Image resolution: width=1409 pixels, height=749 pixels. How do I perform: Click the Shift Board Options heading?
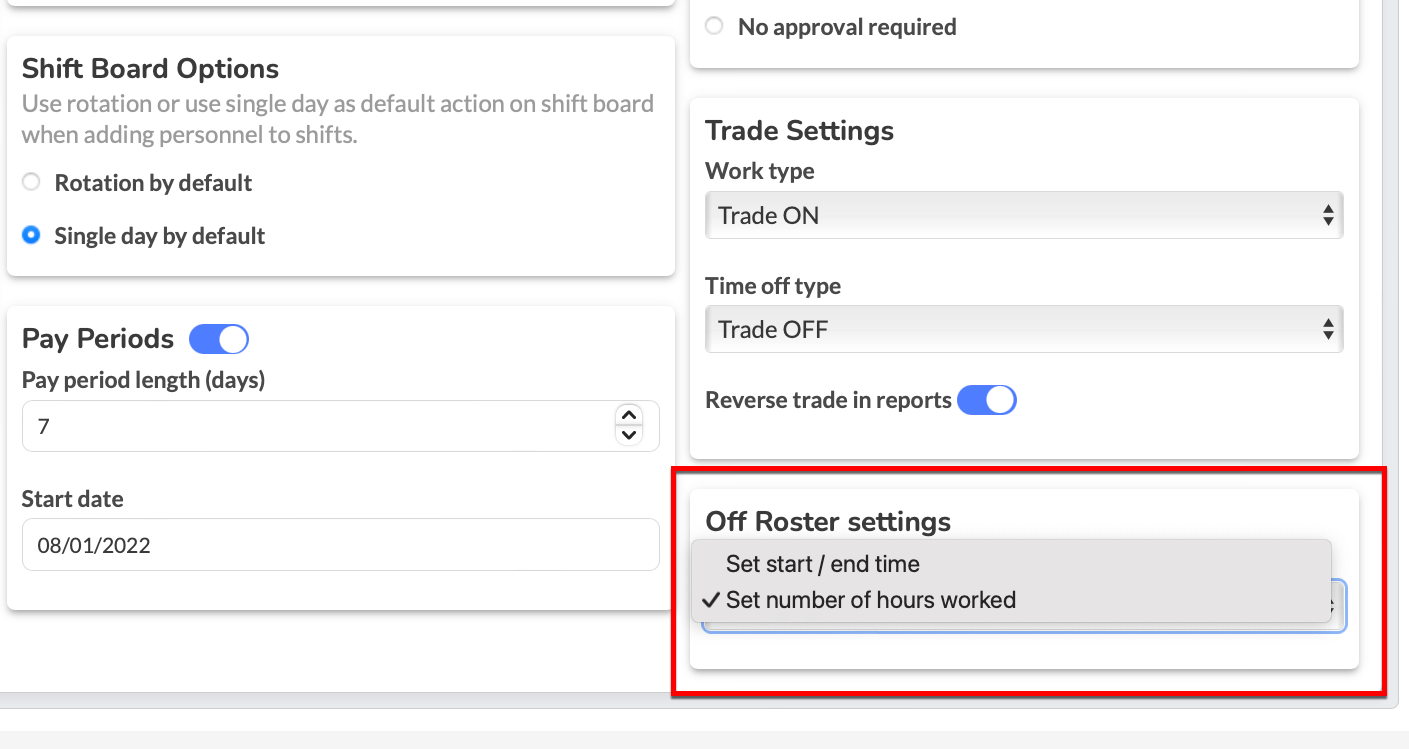[x=150, y=69]
